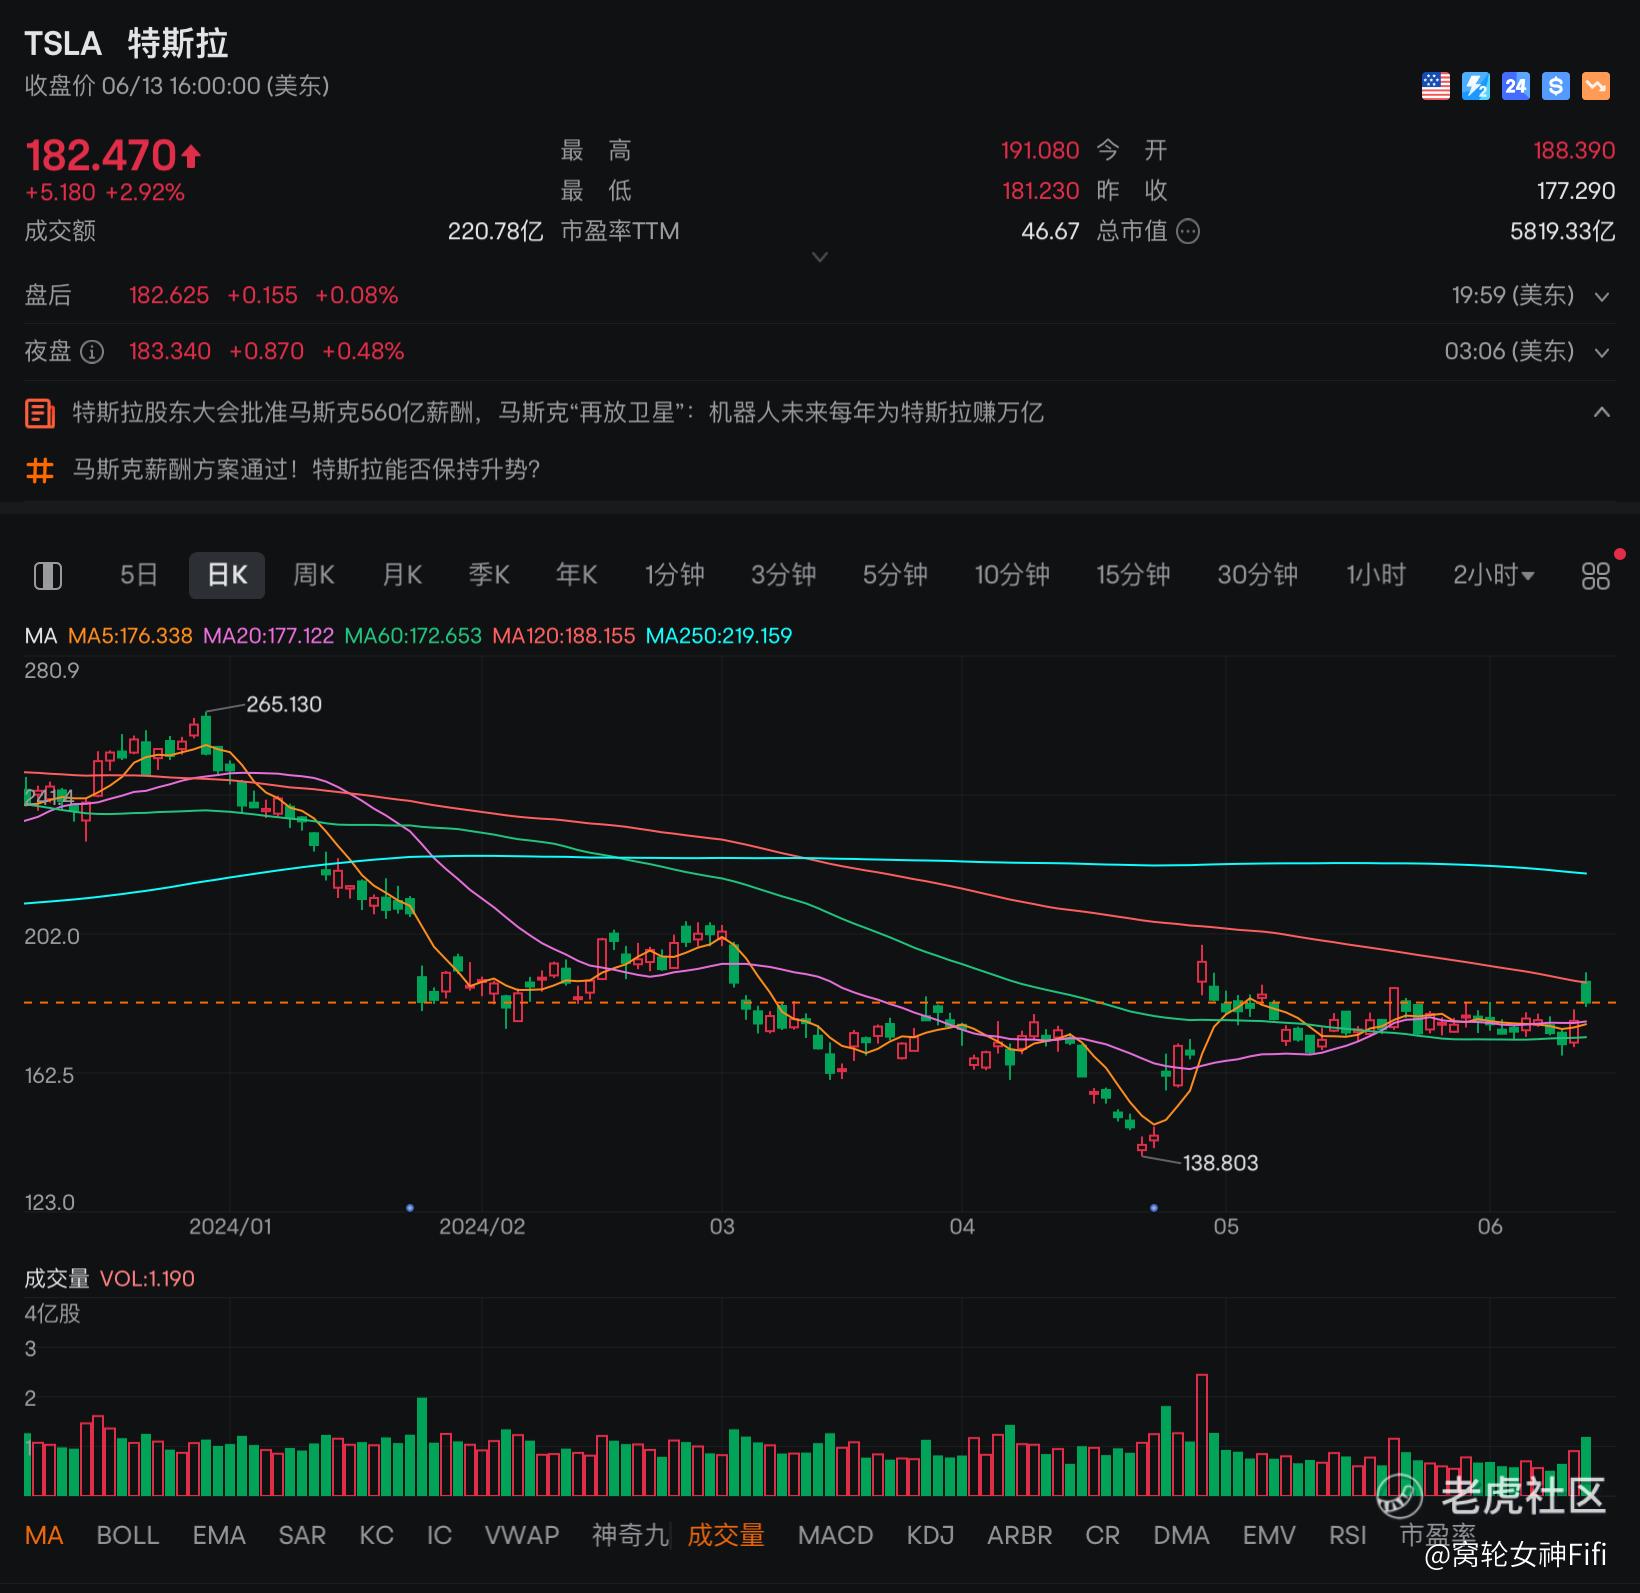Image resolution: width=1640 pixels, height=1593 pixels.
Task: Enable the EMV indicator
Action: 1269,1535
